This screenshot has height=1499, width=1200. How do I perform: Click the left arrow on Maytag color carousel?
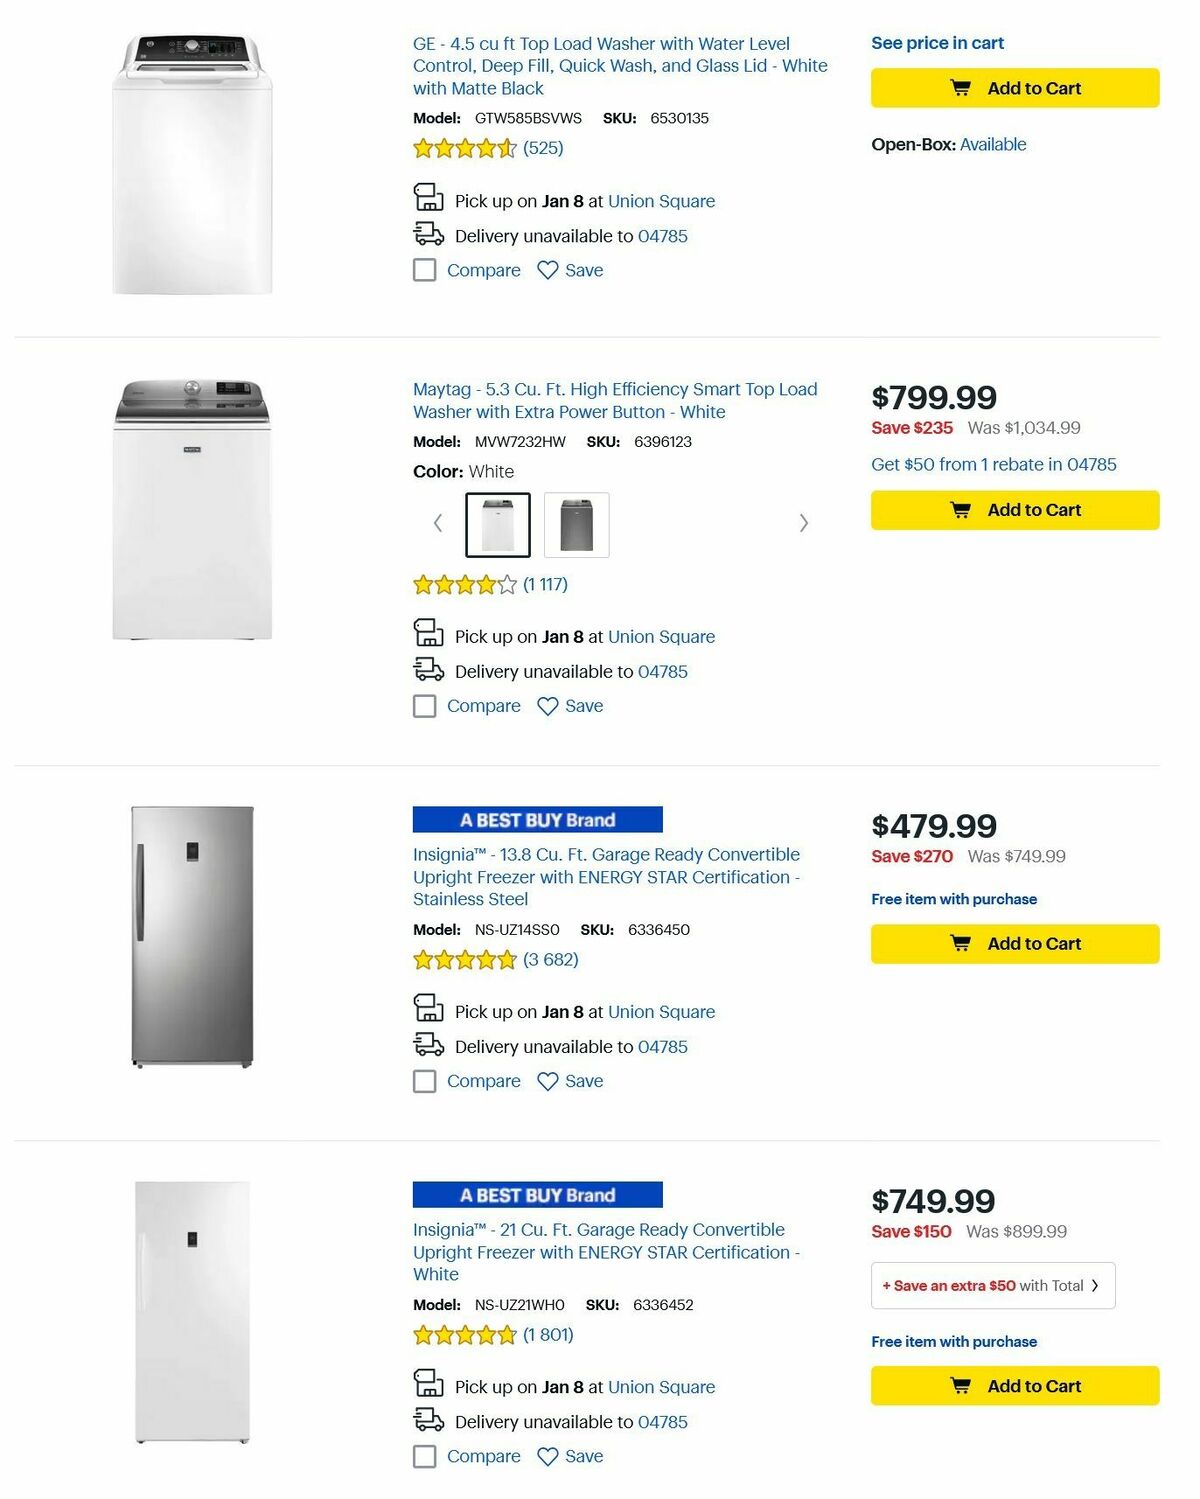(x=437, y=523)
